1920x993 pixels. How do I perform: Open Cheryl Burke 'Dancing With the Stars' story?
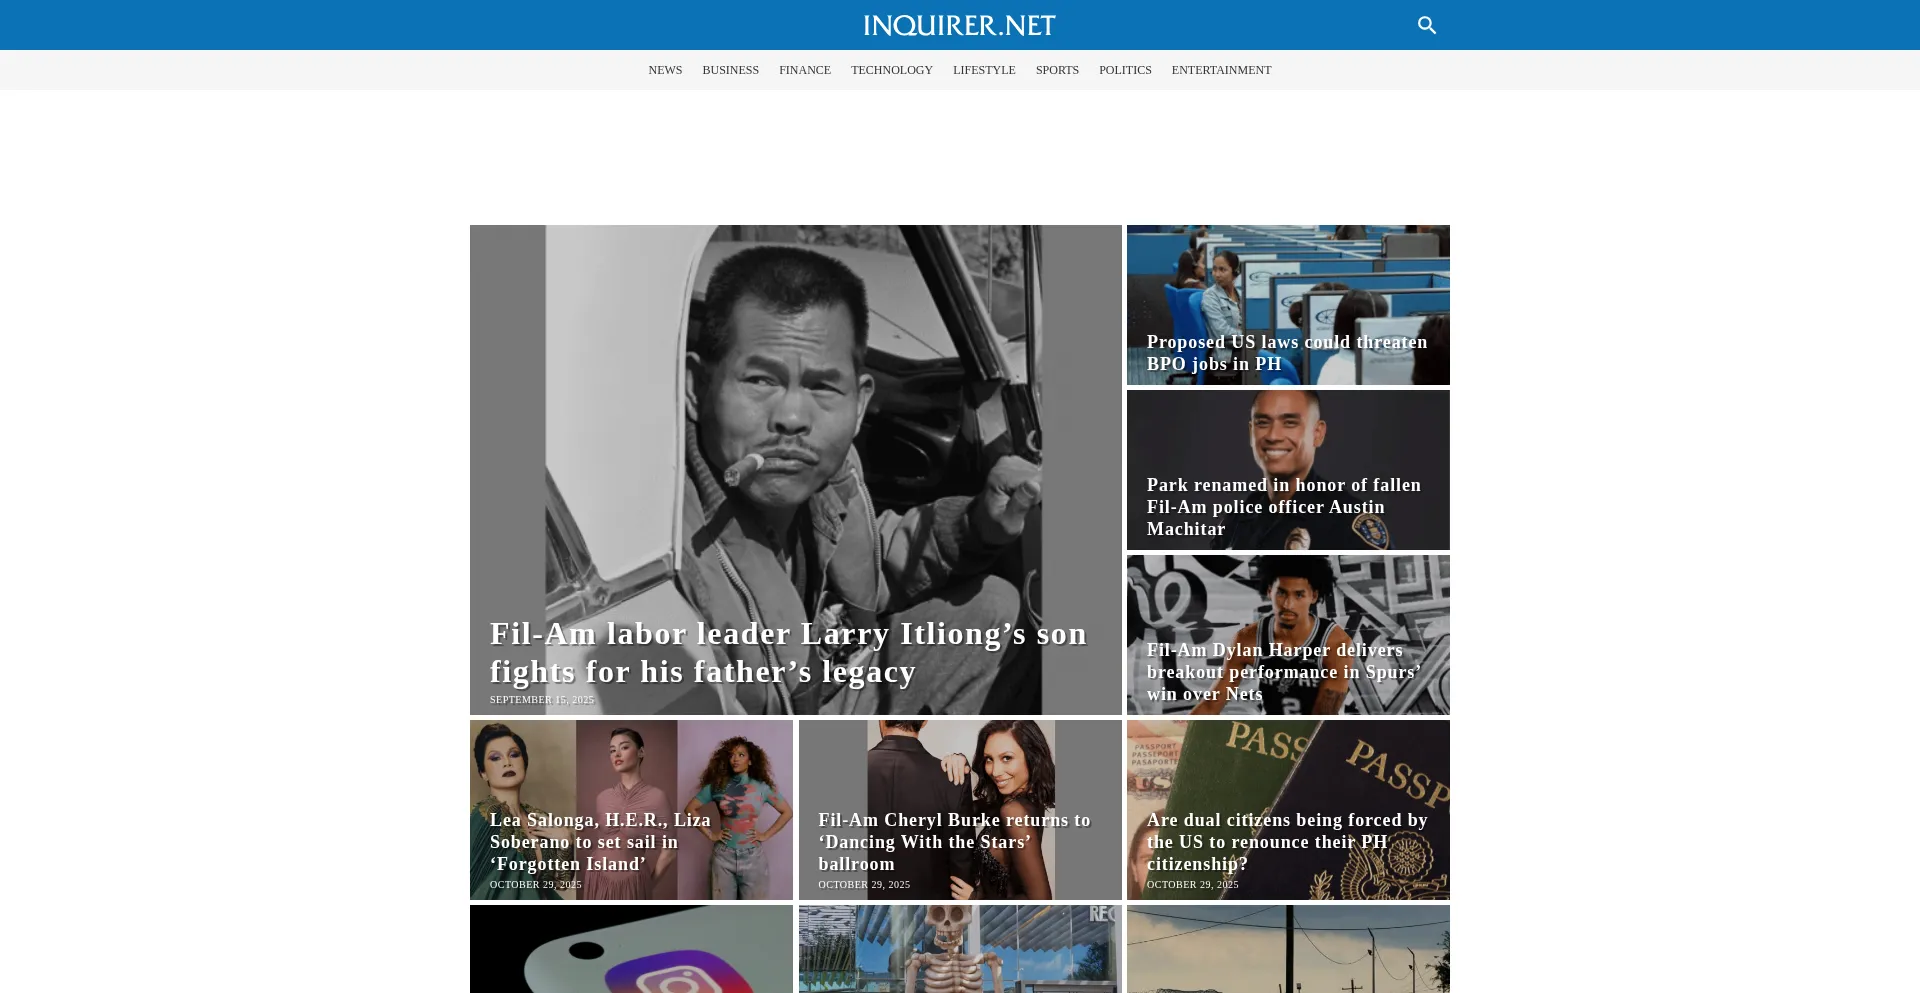(954, 841)
